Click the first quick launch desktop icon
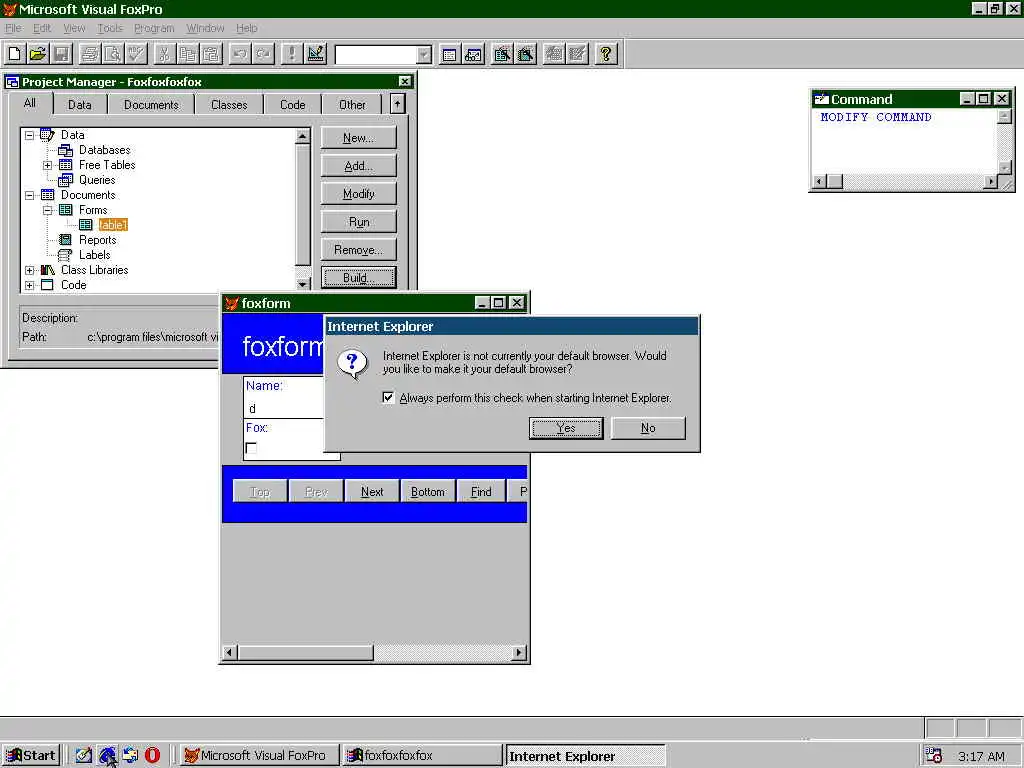 (84, 755)
